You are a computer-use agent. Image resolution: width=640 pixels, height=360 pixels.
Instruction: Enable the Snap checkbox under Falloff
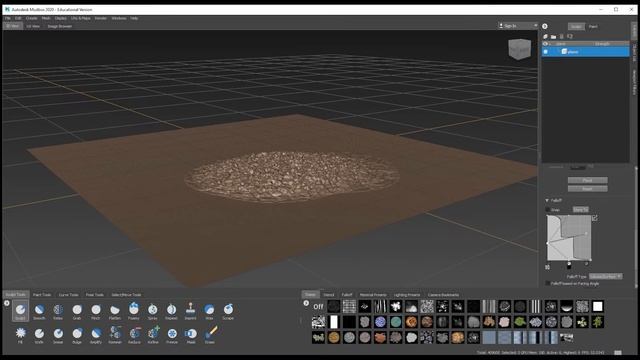tap(548, 209)
